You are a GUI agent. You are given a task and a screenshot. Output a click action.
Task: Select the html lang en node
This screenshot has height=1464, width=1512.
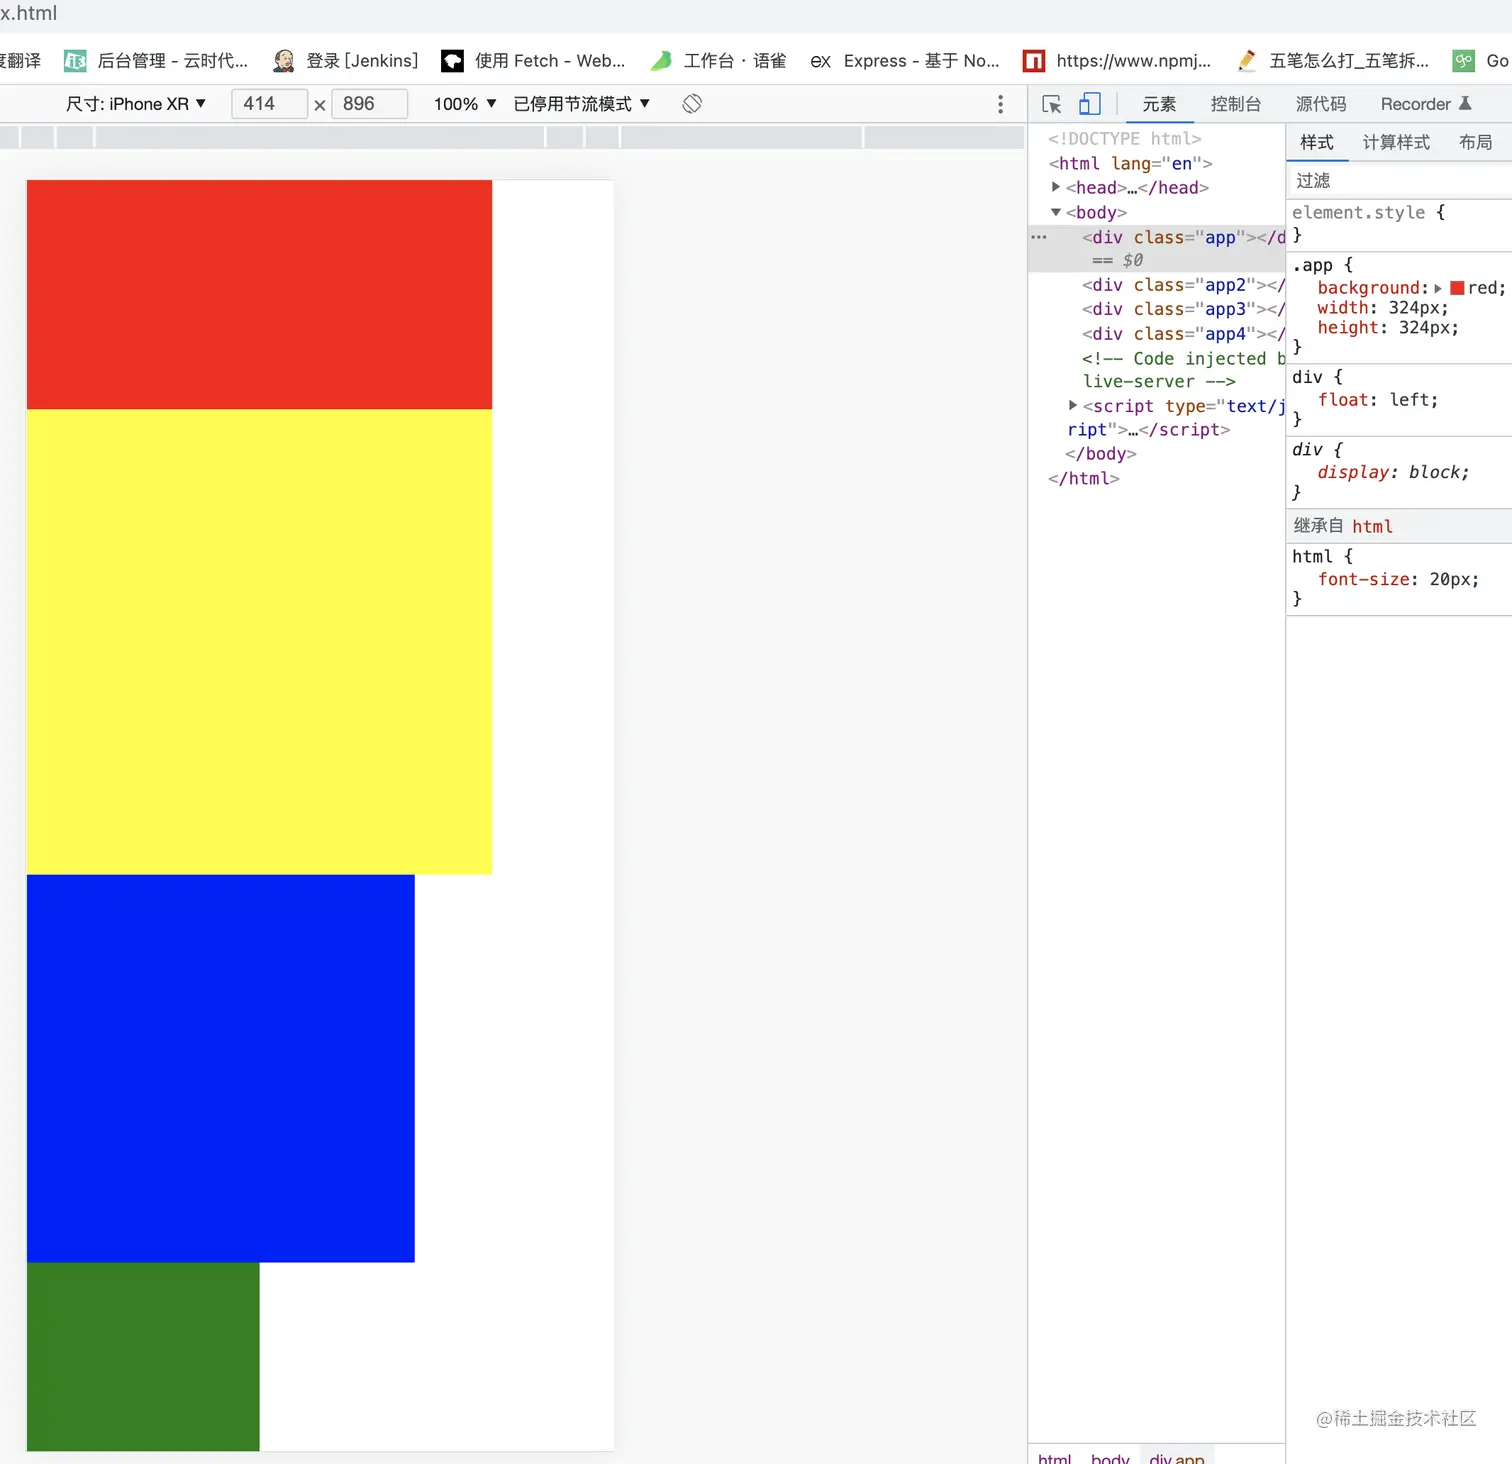[1130, 163]
